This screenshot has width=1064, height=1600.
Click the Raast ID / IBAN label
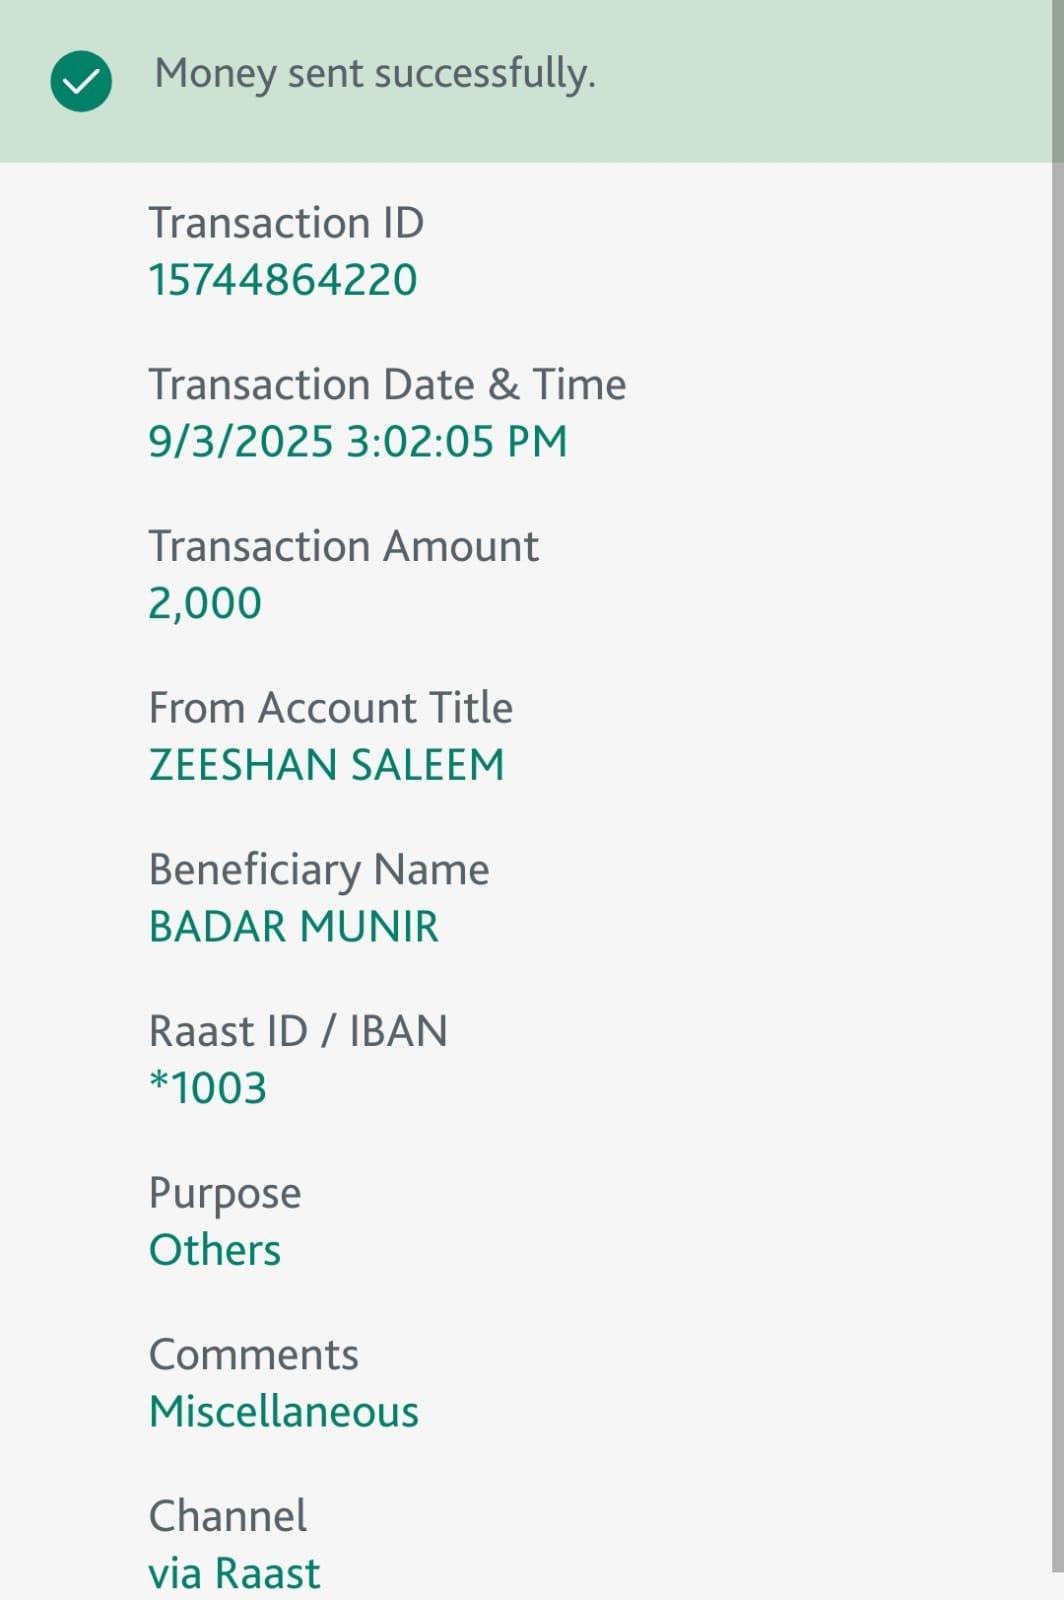pyautogui.click(x=298, y=1031)
